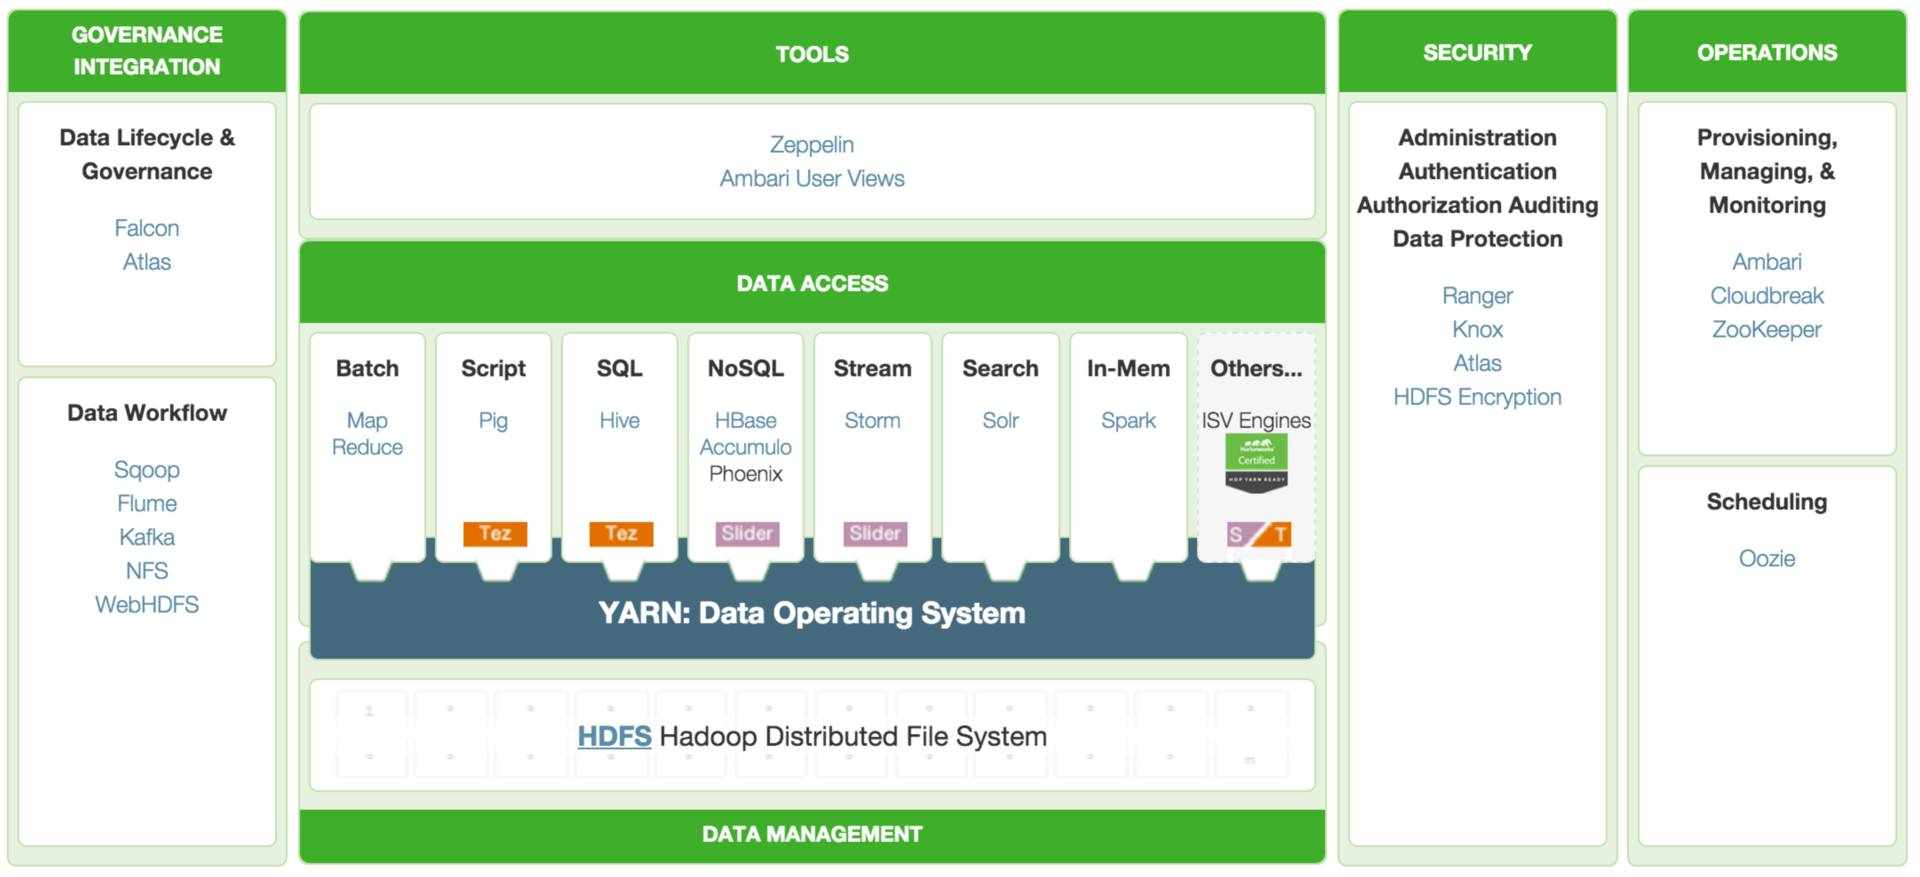Open Ambari under the Operations column
The height and width of the screenshot is (877, 1920).
[1767, 262]
